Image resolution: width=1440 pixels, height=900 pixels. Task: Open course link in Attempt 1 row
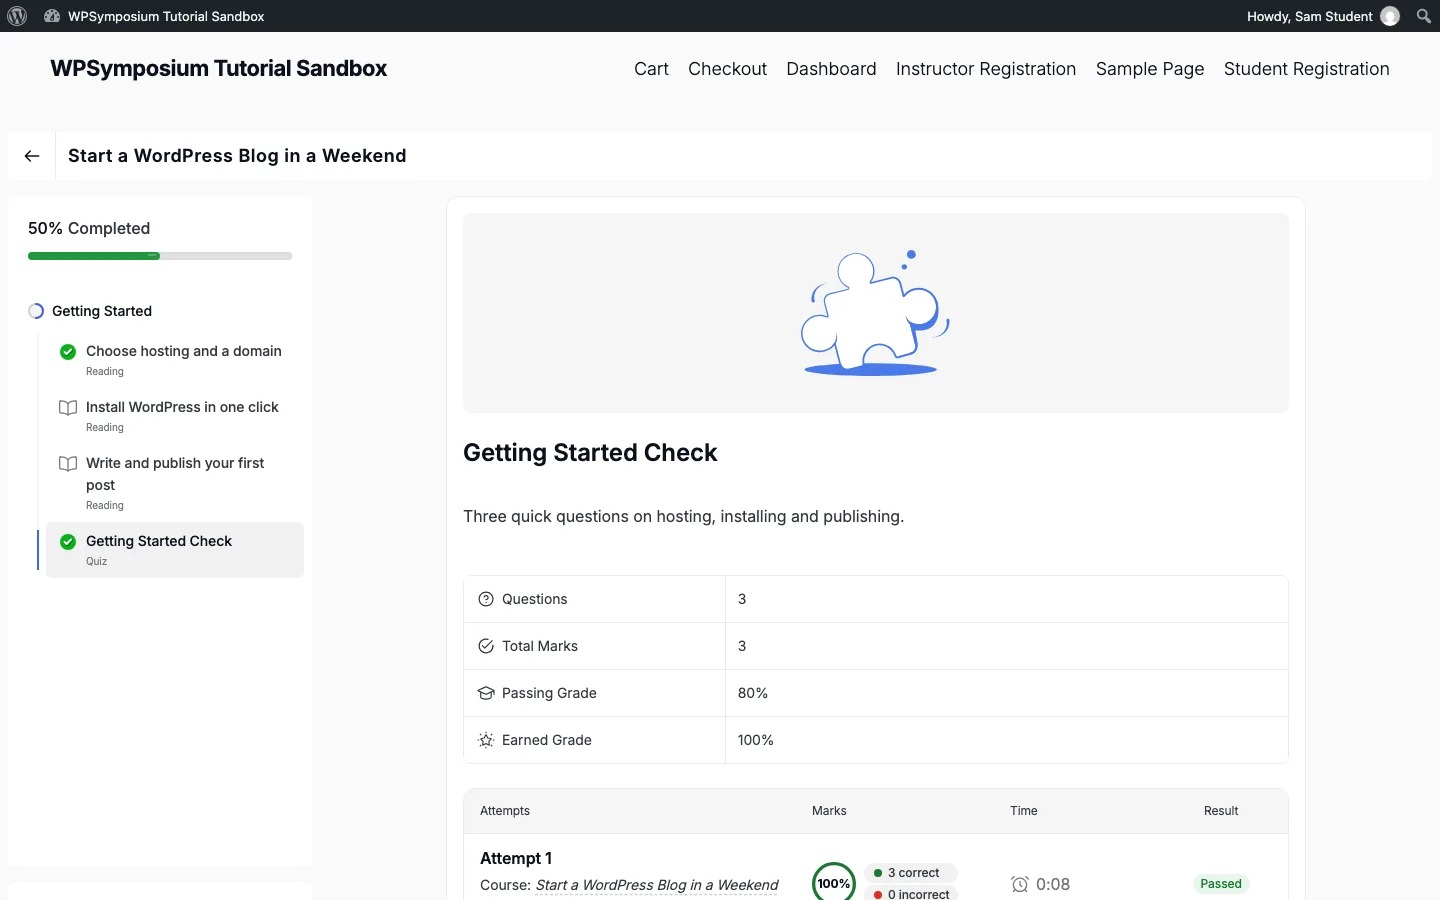coord(657,885)
